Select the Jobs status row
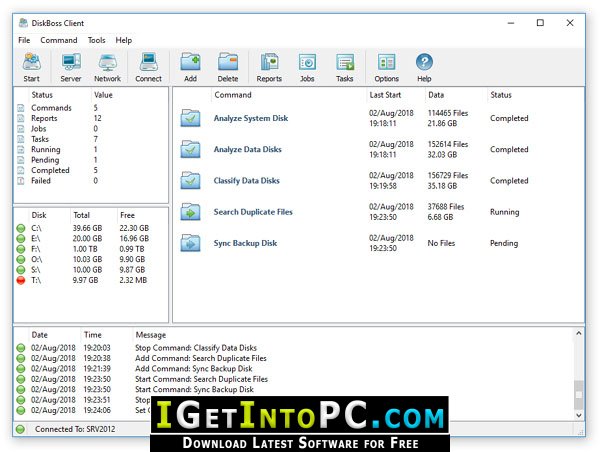The image size is (600, 452). pos(91,129)
